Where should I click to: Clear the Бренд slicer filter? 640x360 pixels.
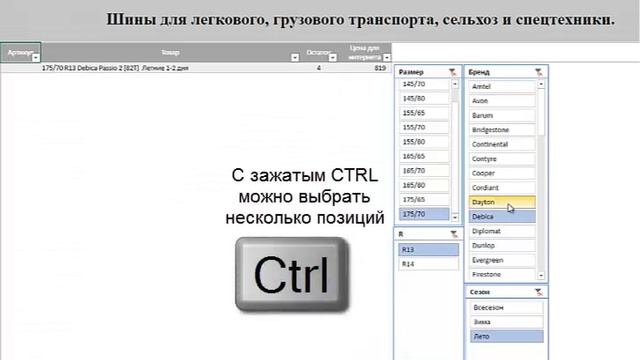click(x=539, y=72)
